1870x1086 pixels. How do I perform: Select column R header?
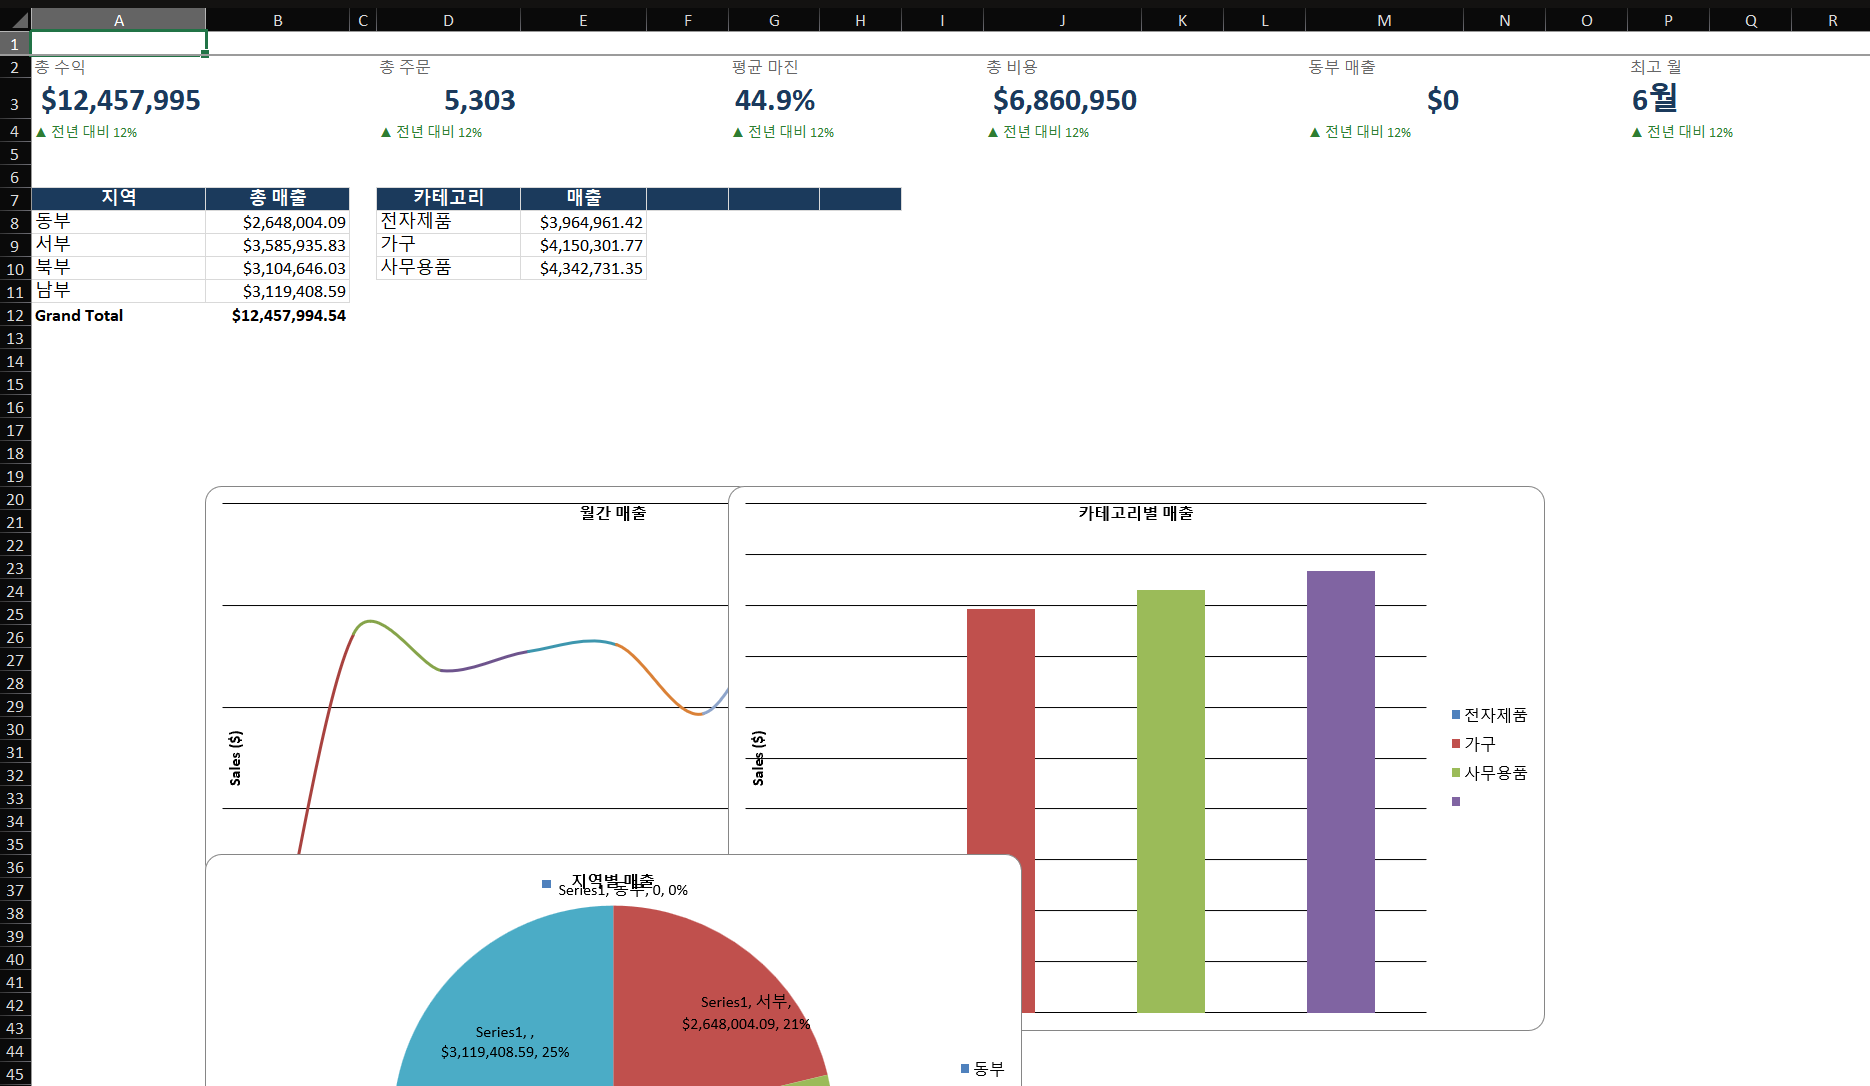click(x=1832, y=20)
